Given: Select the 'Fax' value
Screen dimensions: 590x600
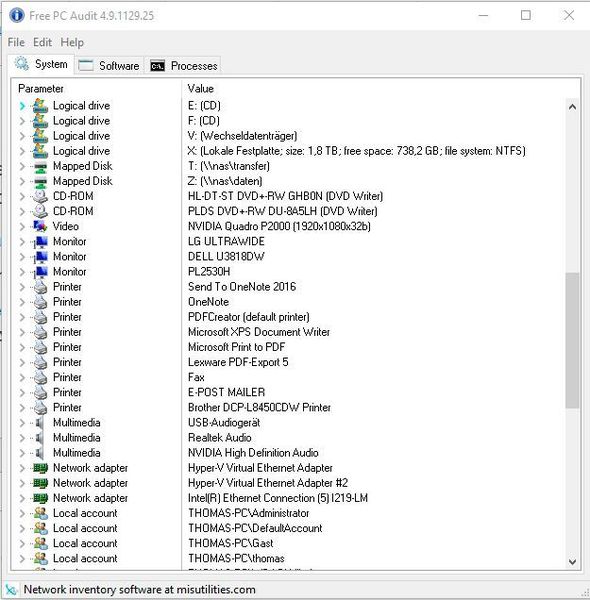Looking at the screenshot, I should point(196,378).
